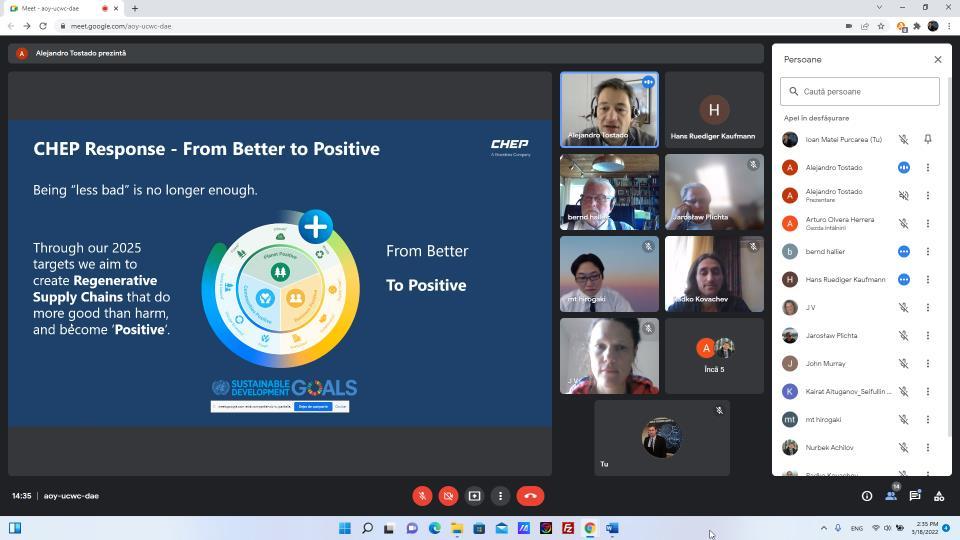
Task: Close the Meet browser tab
Action: click(x=116, y=9)
